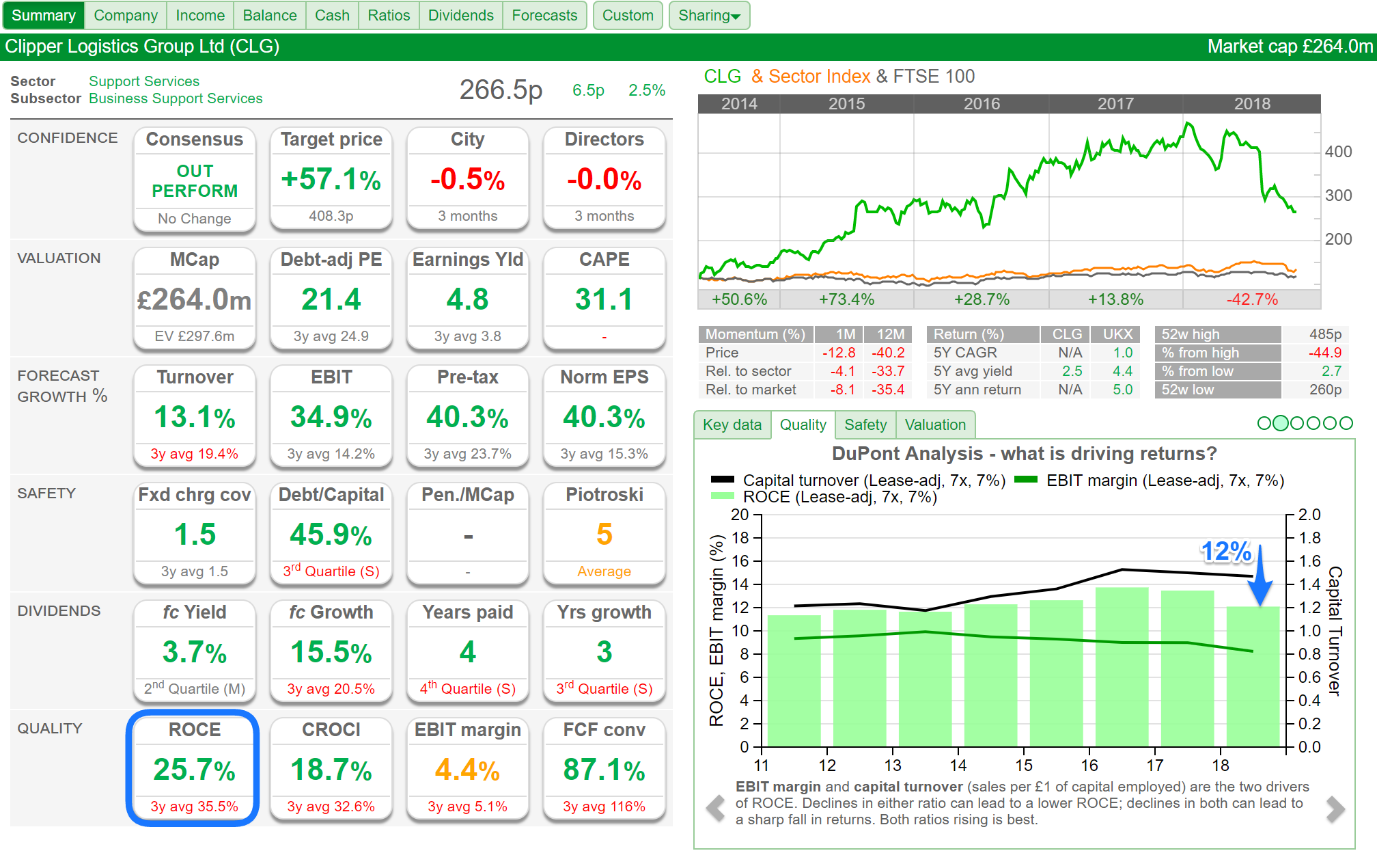Switch to the Forecasts tab
The image size is (1377, 853).
click(544, 15)
